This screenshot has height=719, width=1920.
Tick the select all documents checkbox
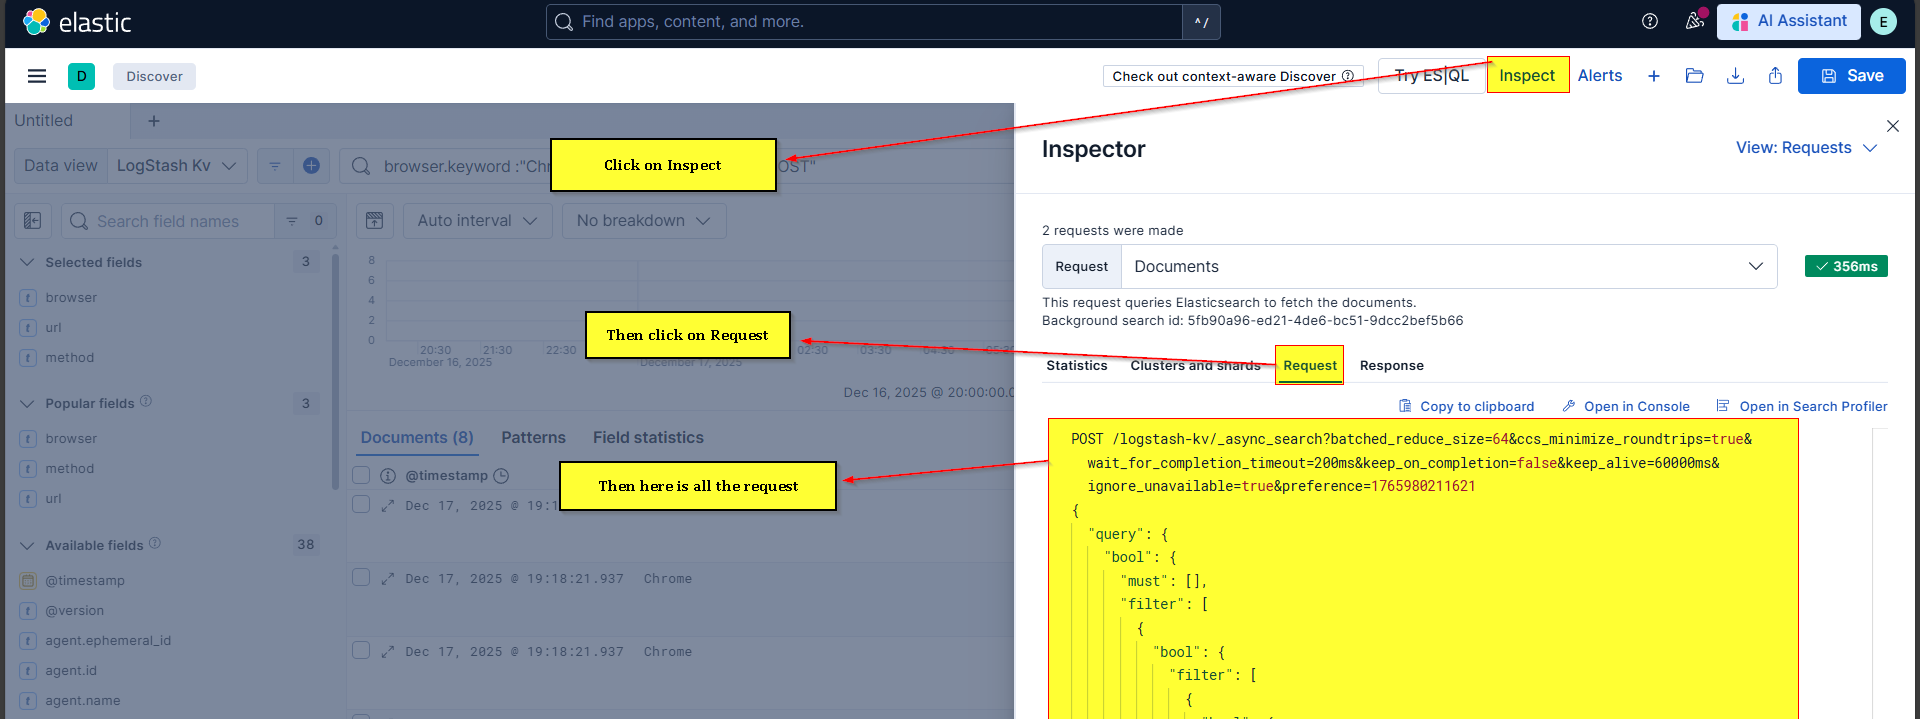362,475
